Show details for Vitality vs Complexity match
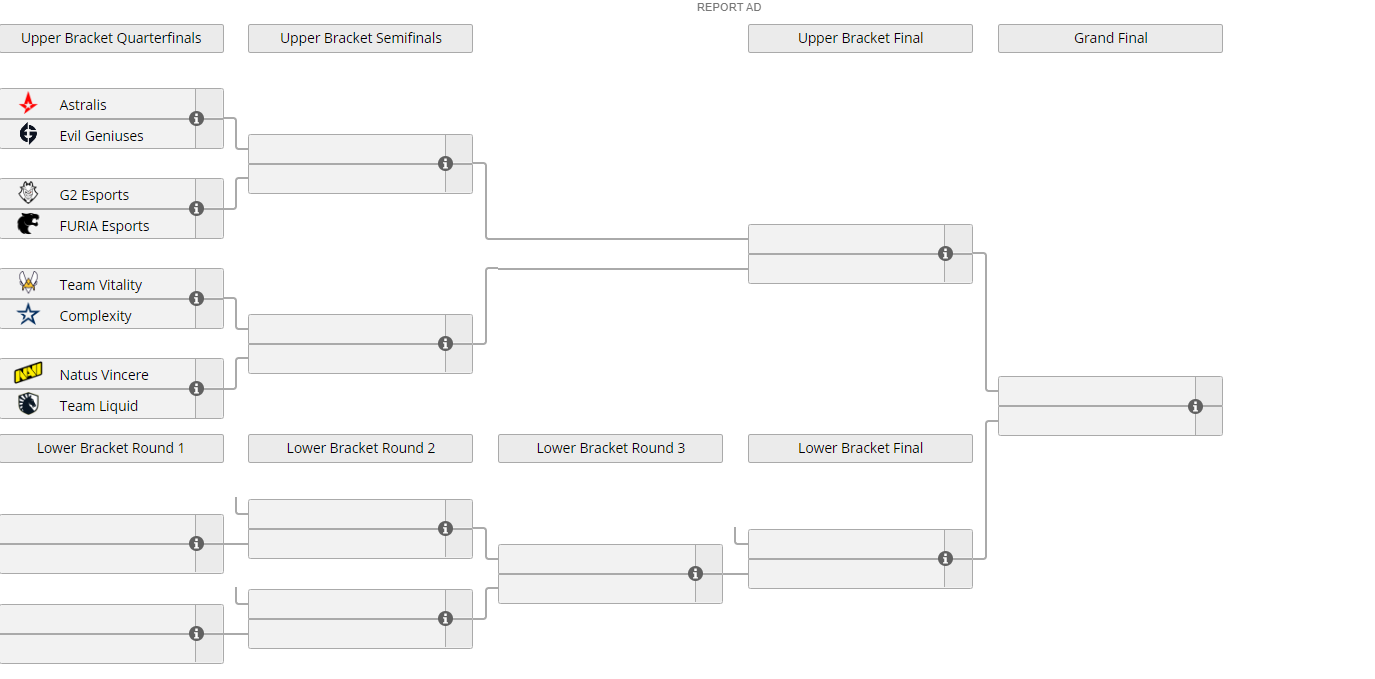This screenshot has width=1375, height=679. pyautogui.click(x=197, y=298)
